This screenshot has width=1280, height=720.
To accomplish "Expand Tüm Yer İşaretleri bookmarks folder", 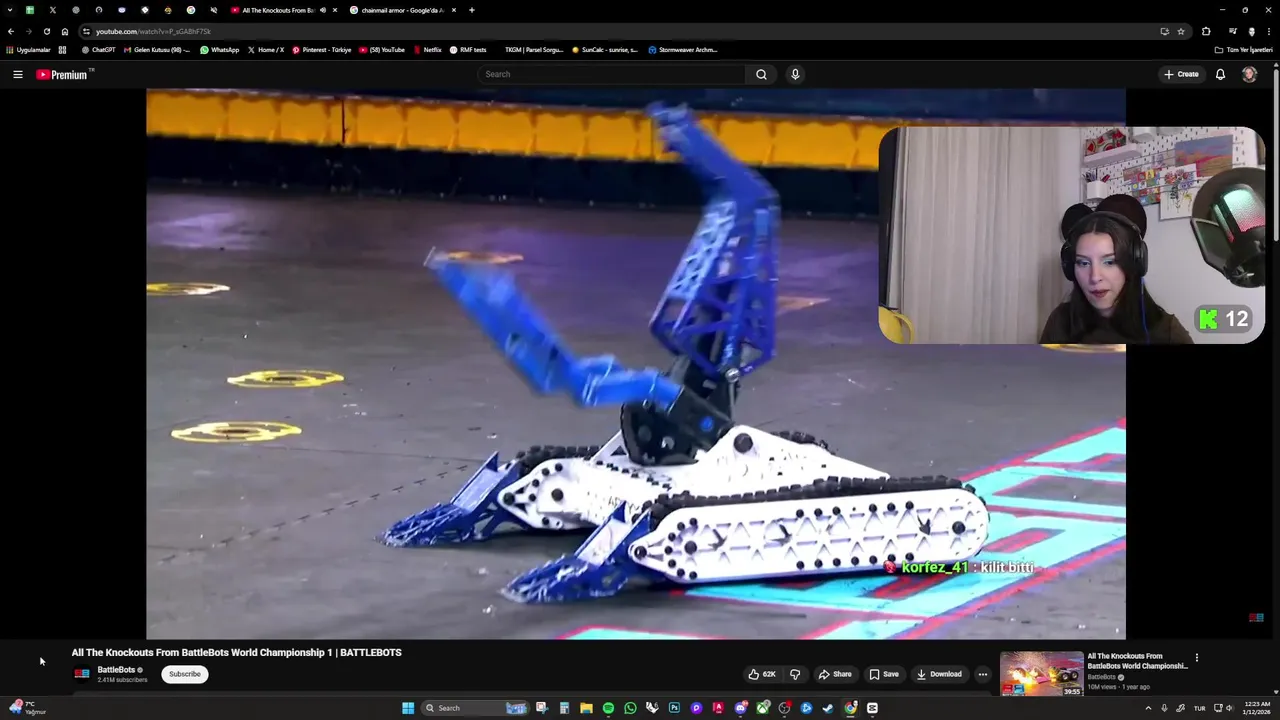I will pos(1244,50).
